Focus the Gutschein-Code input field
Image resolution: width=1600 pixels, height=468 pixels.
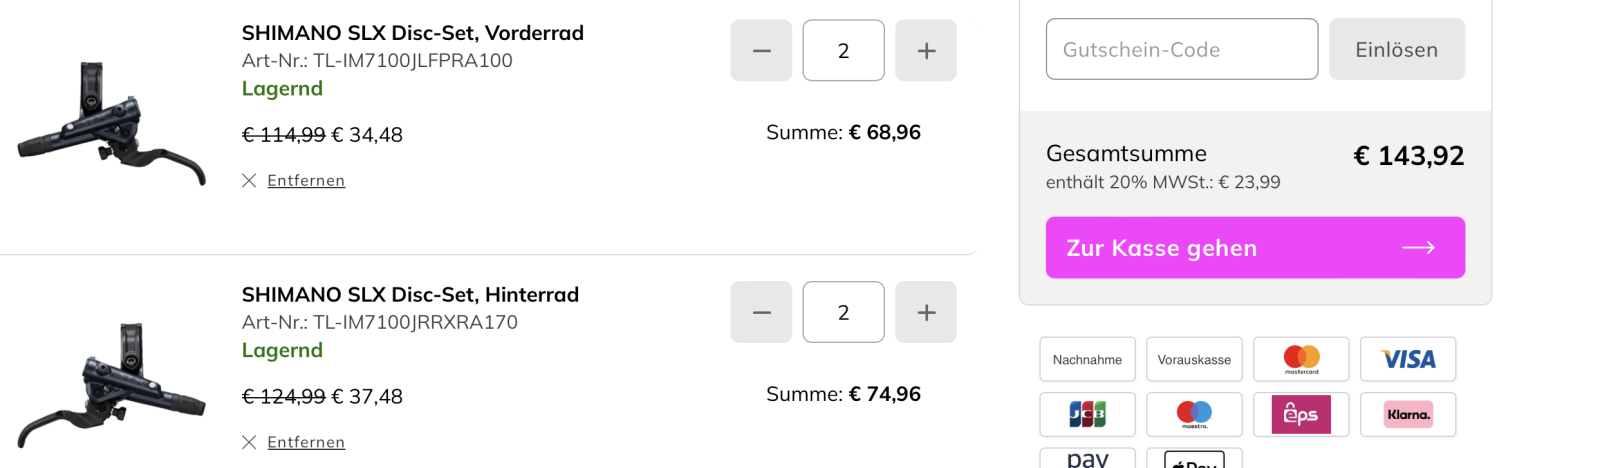[1181, 49]
